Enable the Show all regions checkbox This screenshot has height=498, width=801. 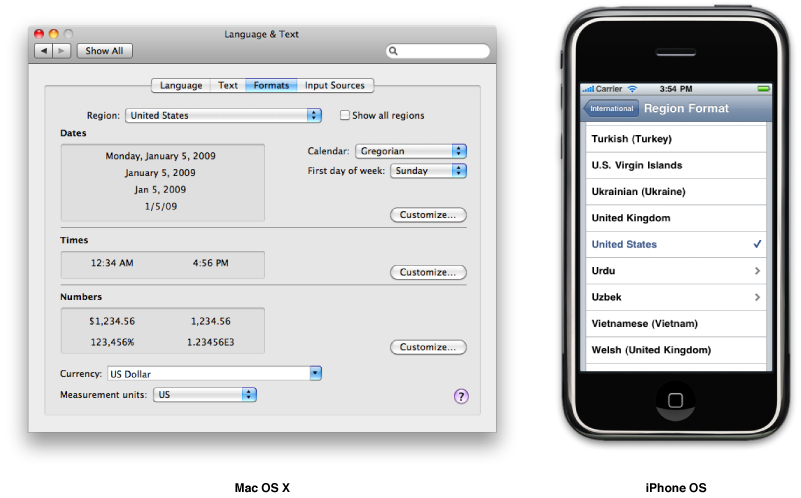tap(345, 115)
